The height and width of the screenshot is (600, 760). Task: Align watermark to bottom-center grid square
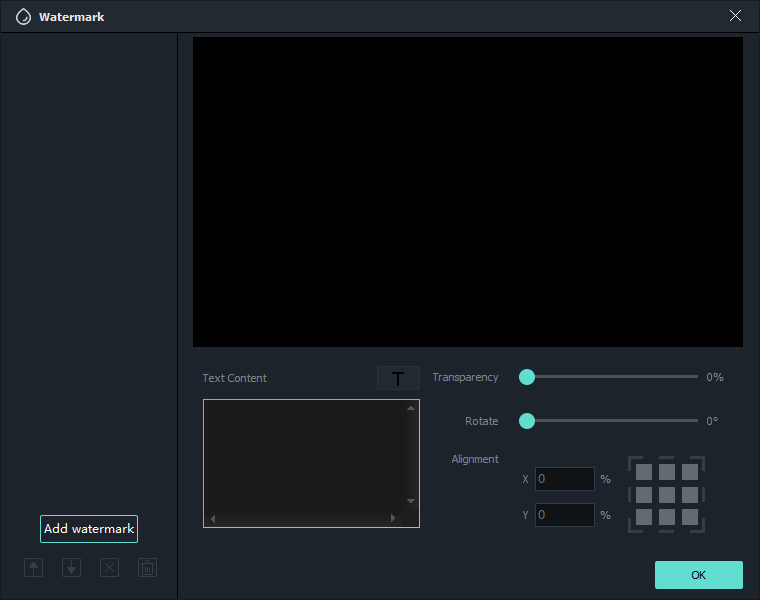pos(667,517)
